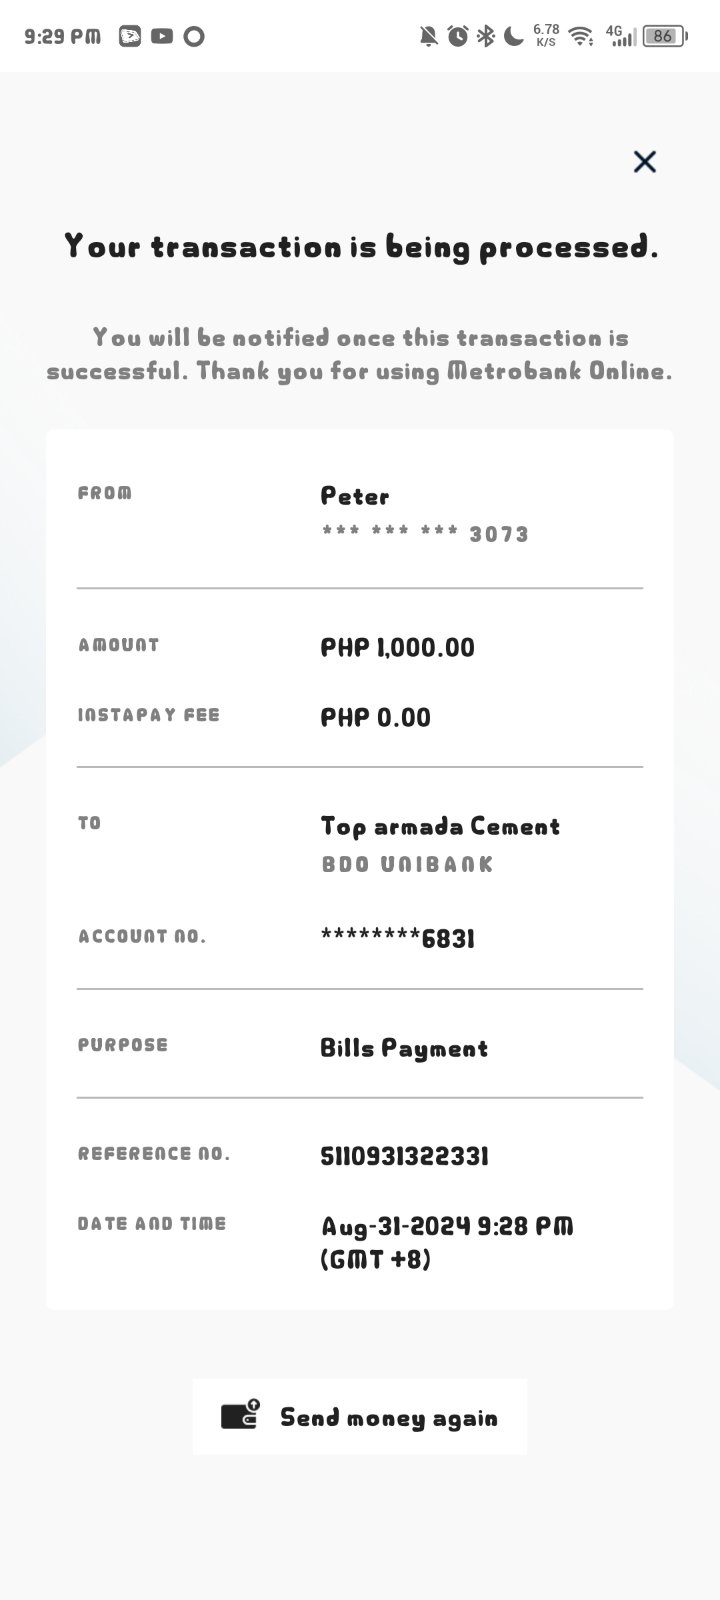This screenshot has width=720, height=1600.
Task: Tap the status bar clock showing 9:29 PM
Action: click(62, 36)
